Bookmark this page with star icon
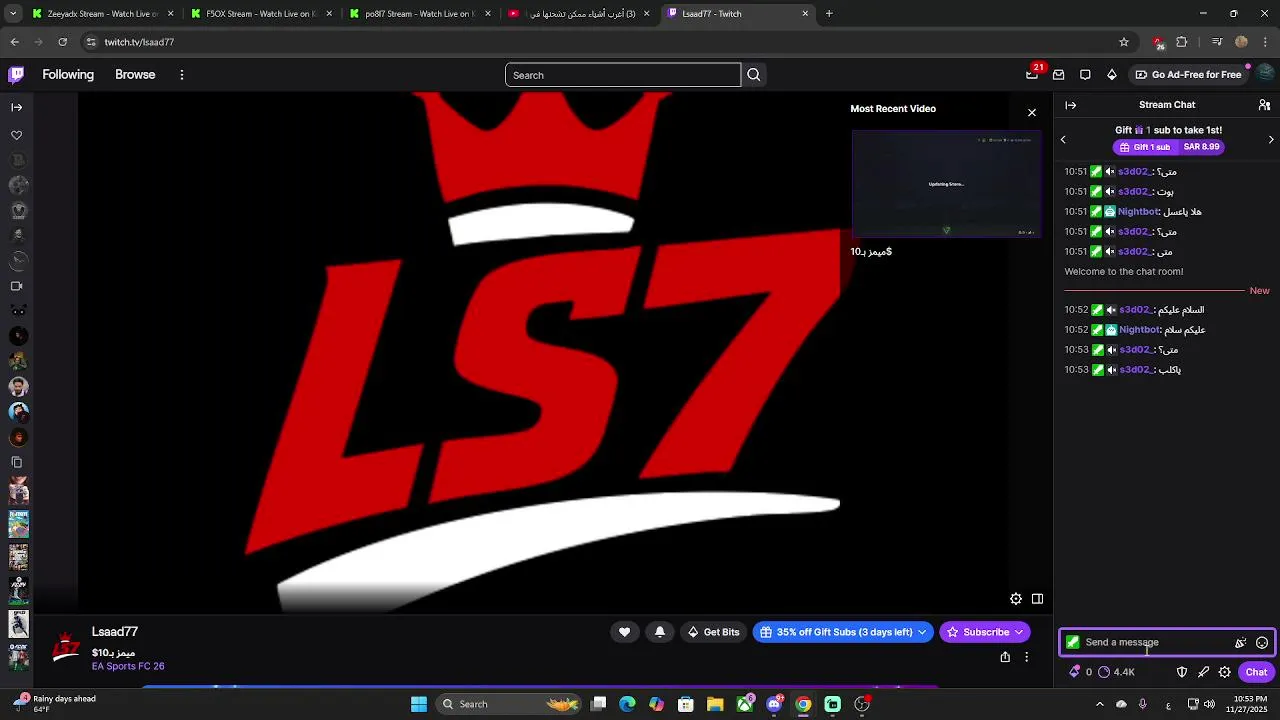 1124,42
